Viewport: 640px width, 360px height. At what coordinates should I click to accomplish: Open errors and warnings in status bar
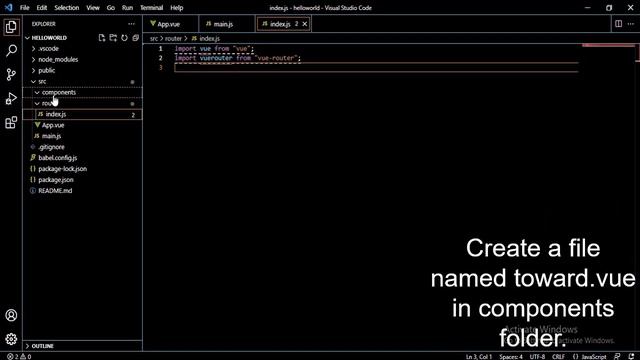(x=19, y=356)
